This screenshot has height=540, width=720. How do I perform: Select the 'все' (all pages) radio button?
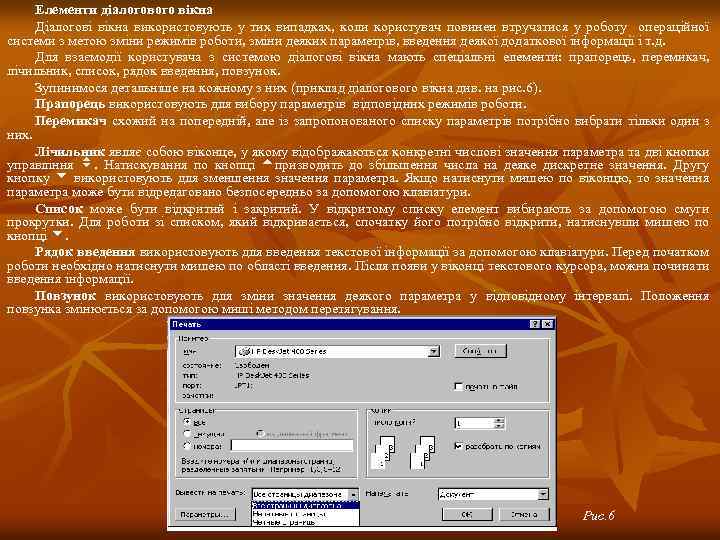tap(187, 422)
